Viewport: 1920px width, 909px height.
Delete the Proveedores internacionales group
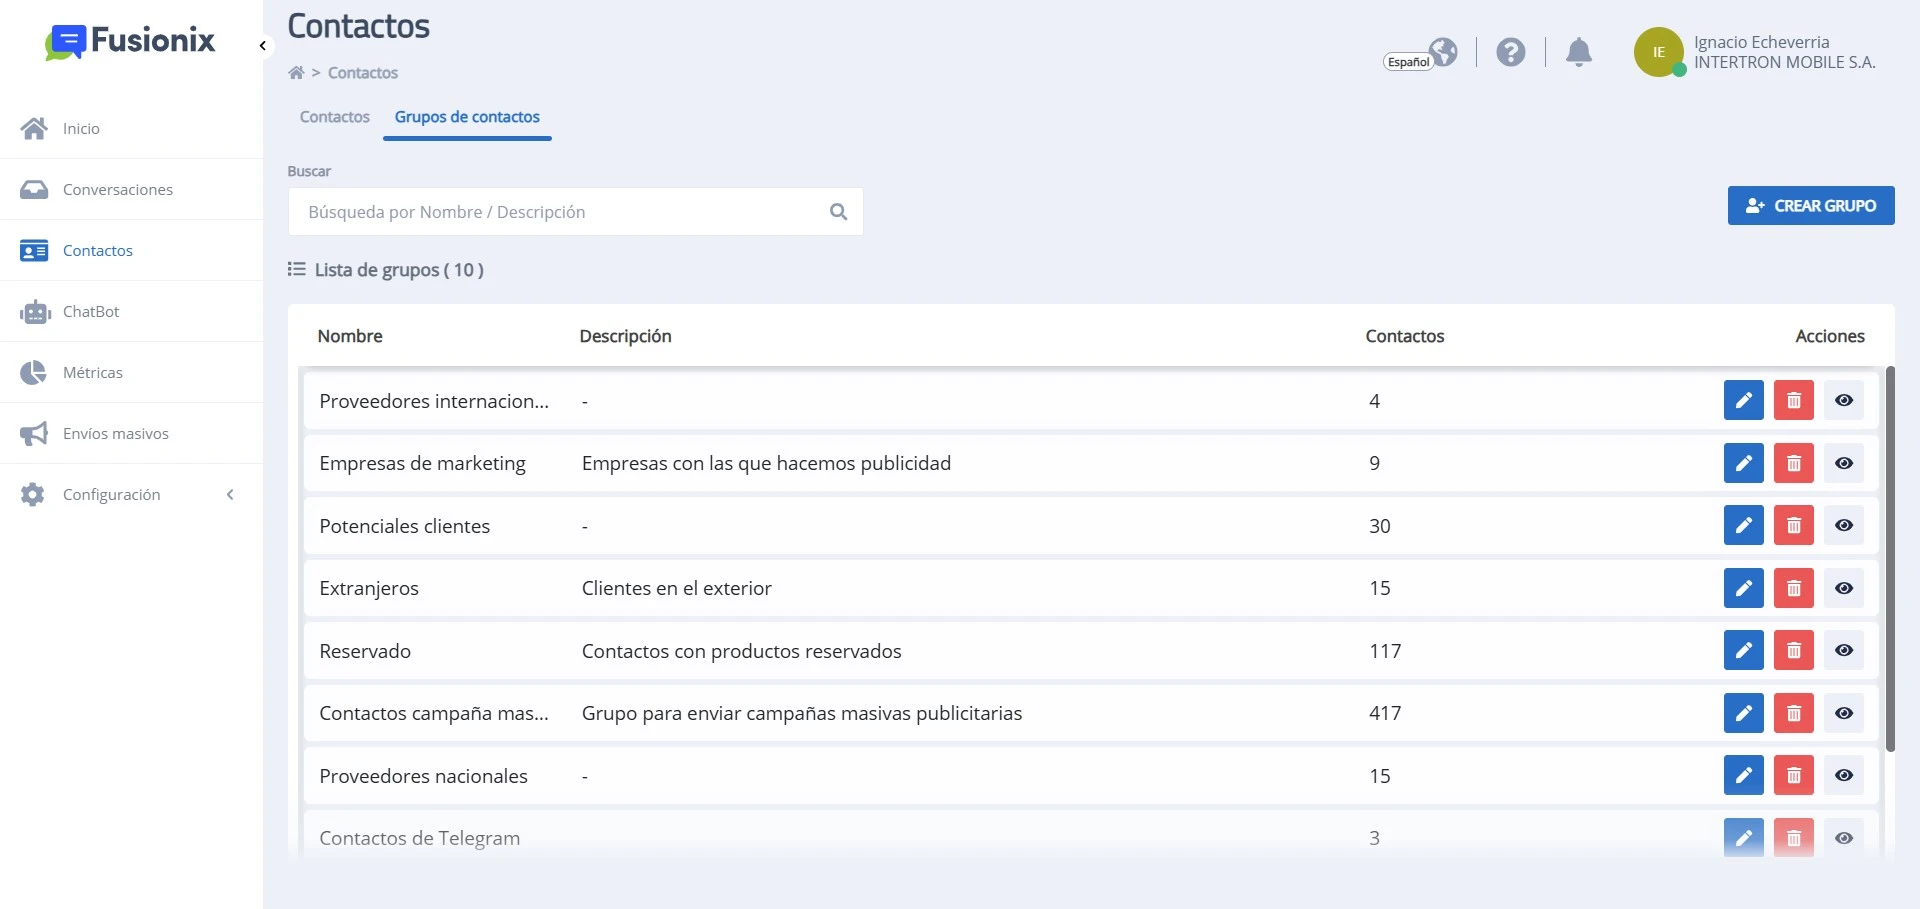pyautogui.click(x=1793, y=401)
